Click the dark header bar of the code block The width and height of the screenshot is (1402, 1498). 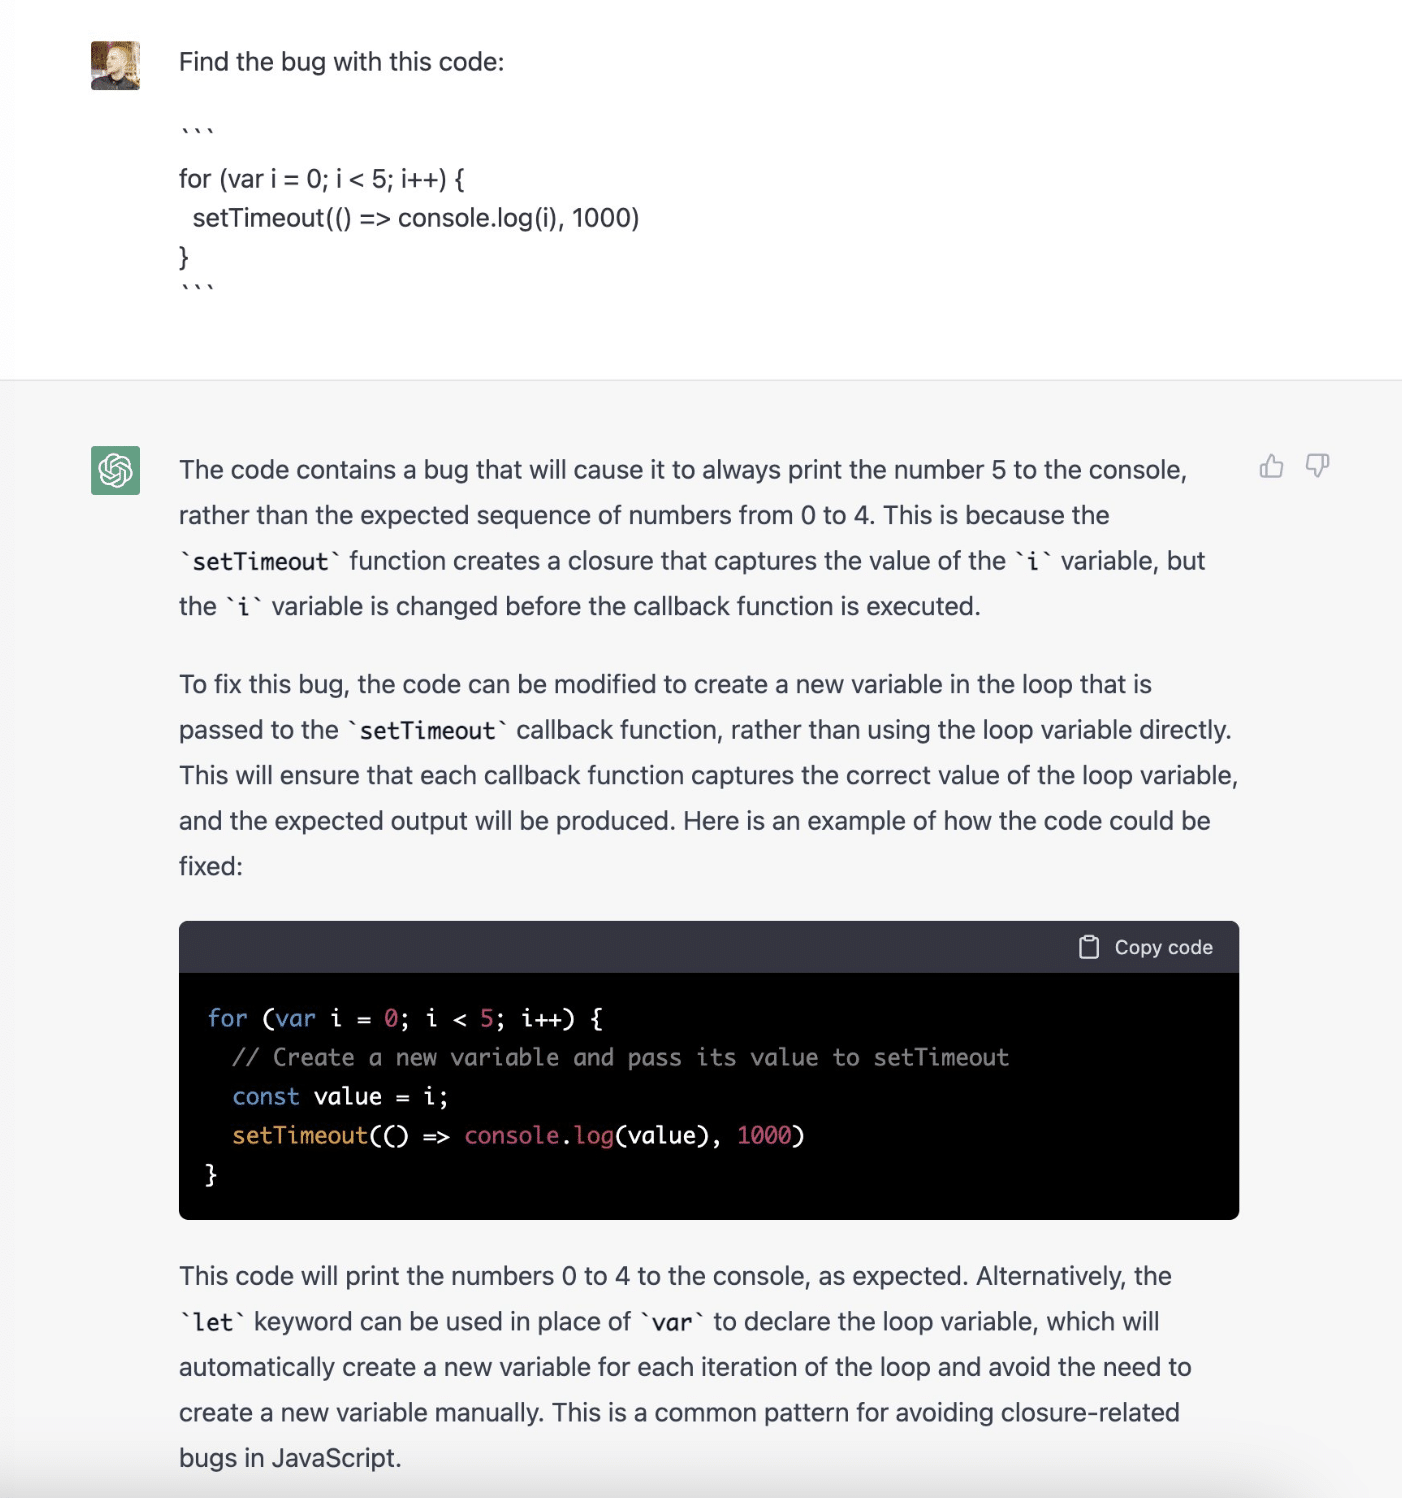[x=709, y=947]
